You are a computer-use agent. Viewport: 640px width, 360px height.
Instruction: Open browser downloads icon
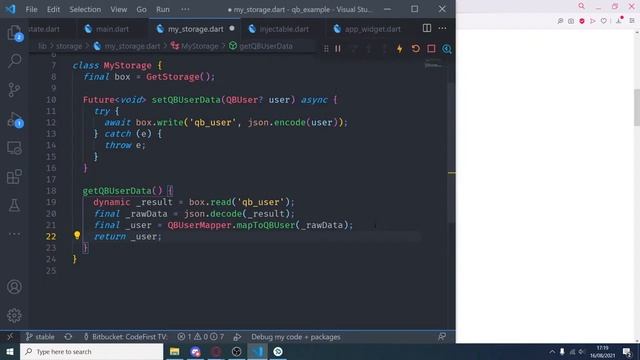pos(619,20)
